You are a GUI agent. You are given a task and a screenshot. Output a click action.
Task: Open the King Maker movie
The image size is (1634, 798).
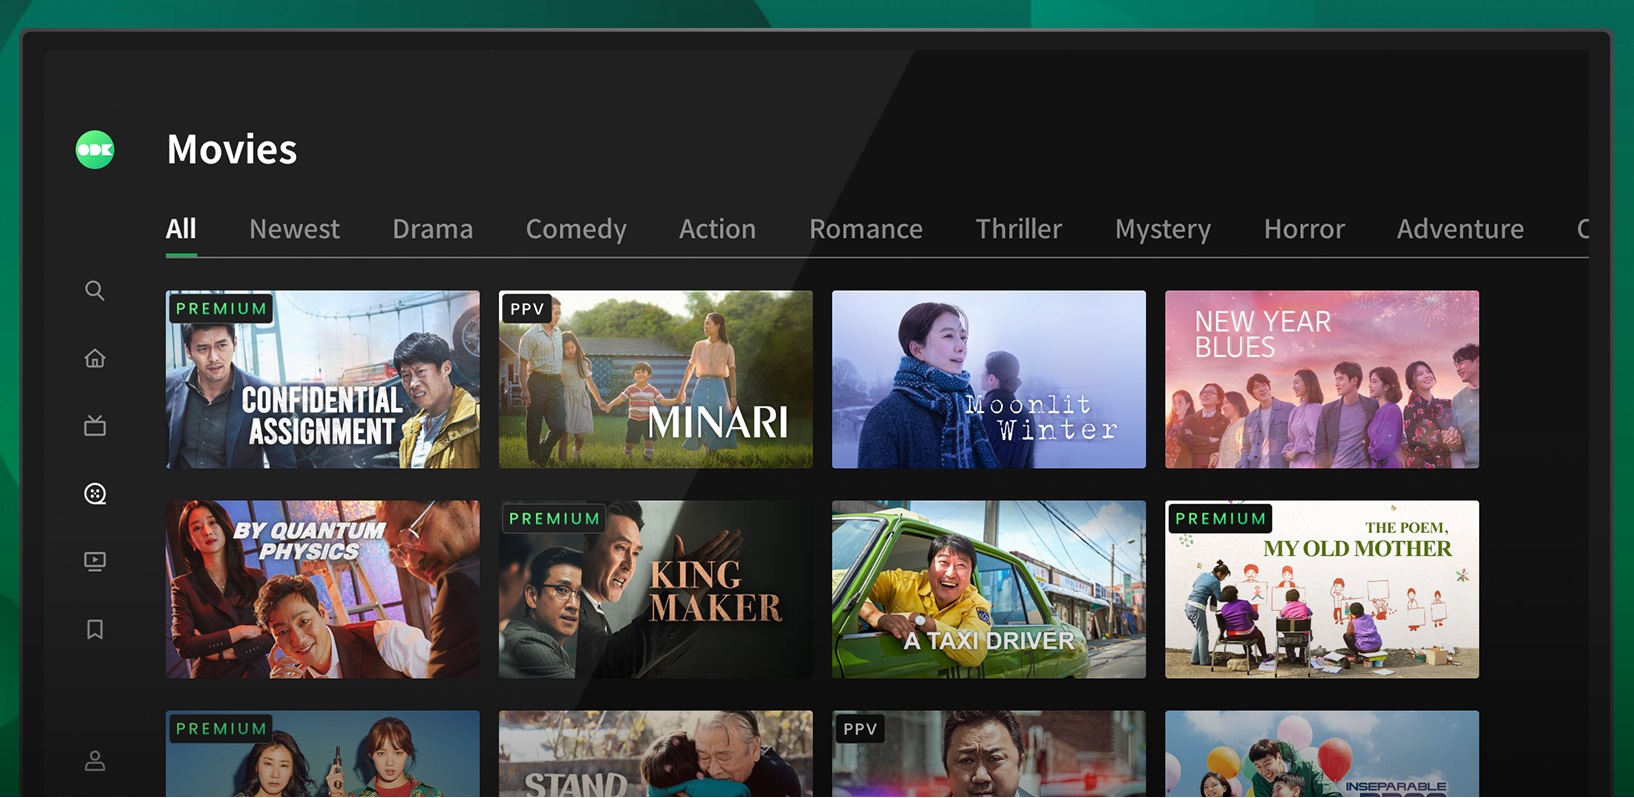tap(656, 590)
